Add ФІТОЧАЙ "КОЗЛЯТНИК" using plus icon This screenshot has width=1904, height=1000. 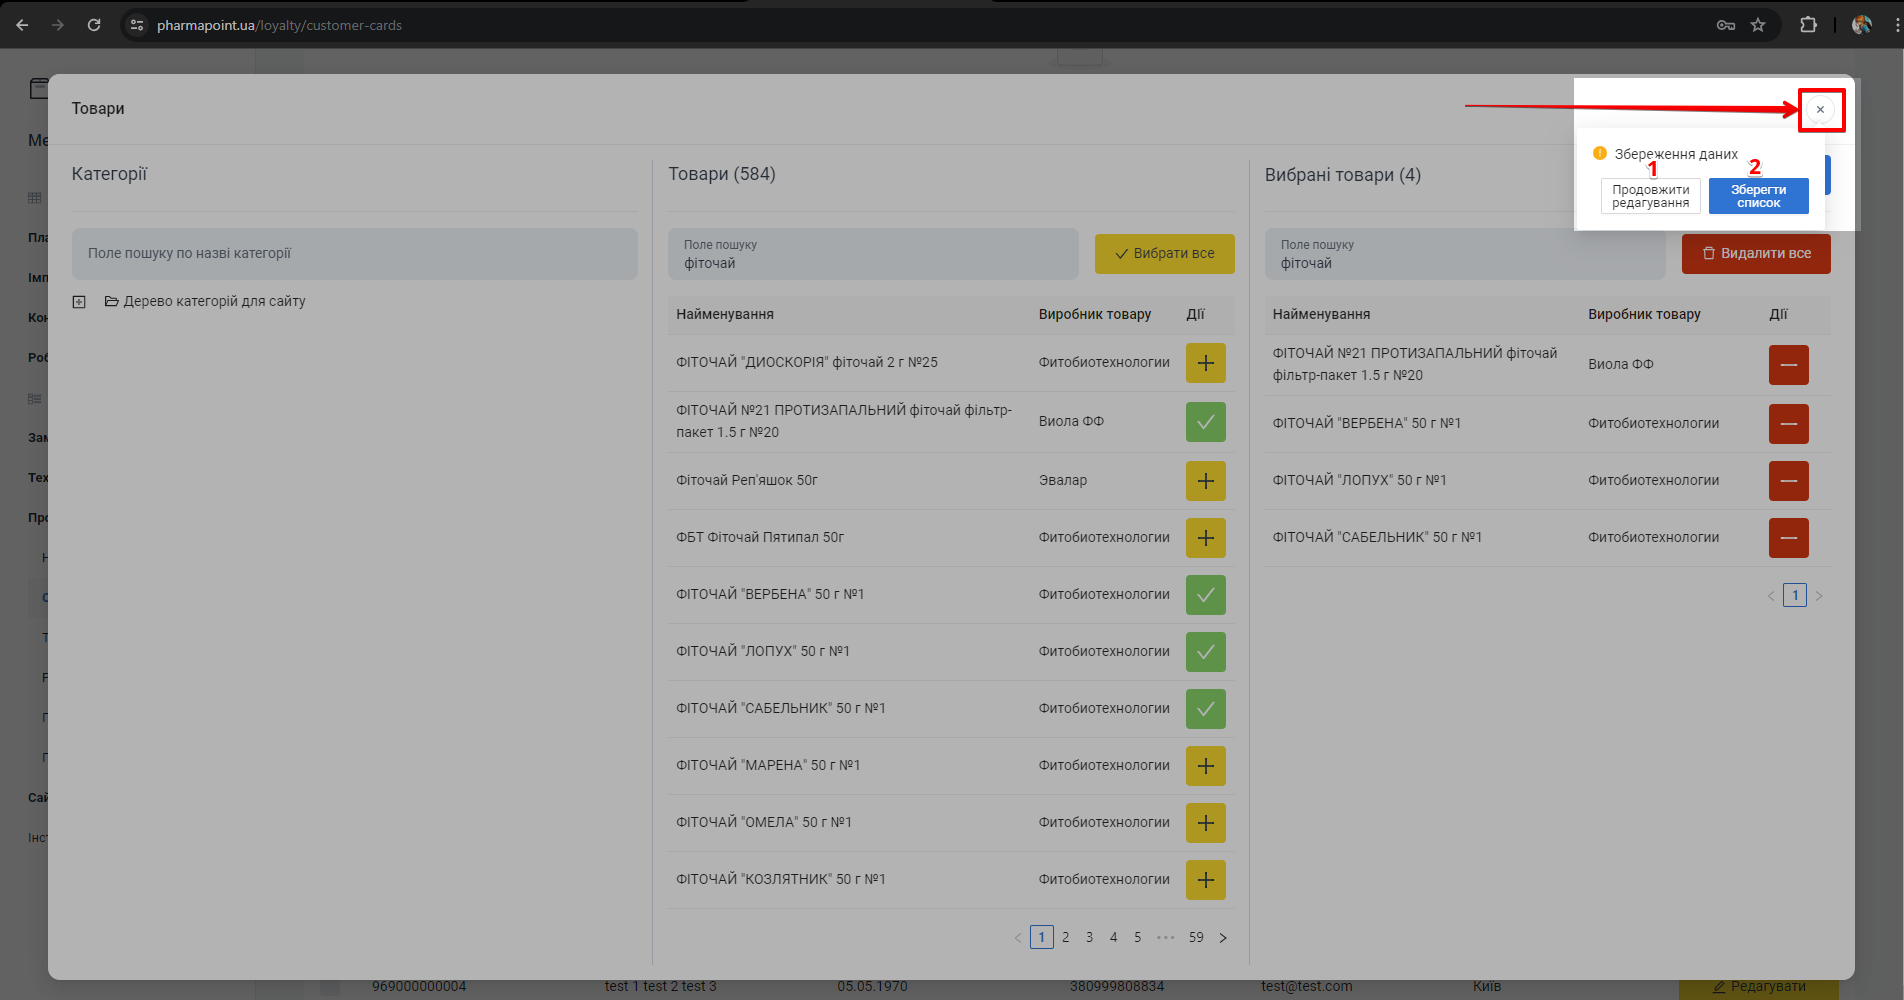(x=1205, y=880)
